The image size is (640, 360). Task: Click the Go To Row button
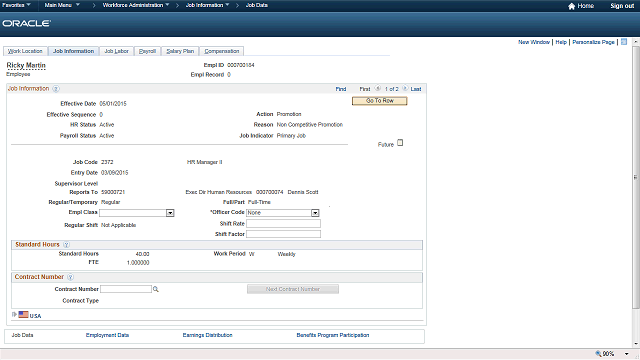pyautogui.click(x=380, y=101)
